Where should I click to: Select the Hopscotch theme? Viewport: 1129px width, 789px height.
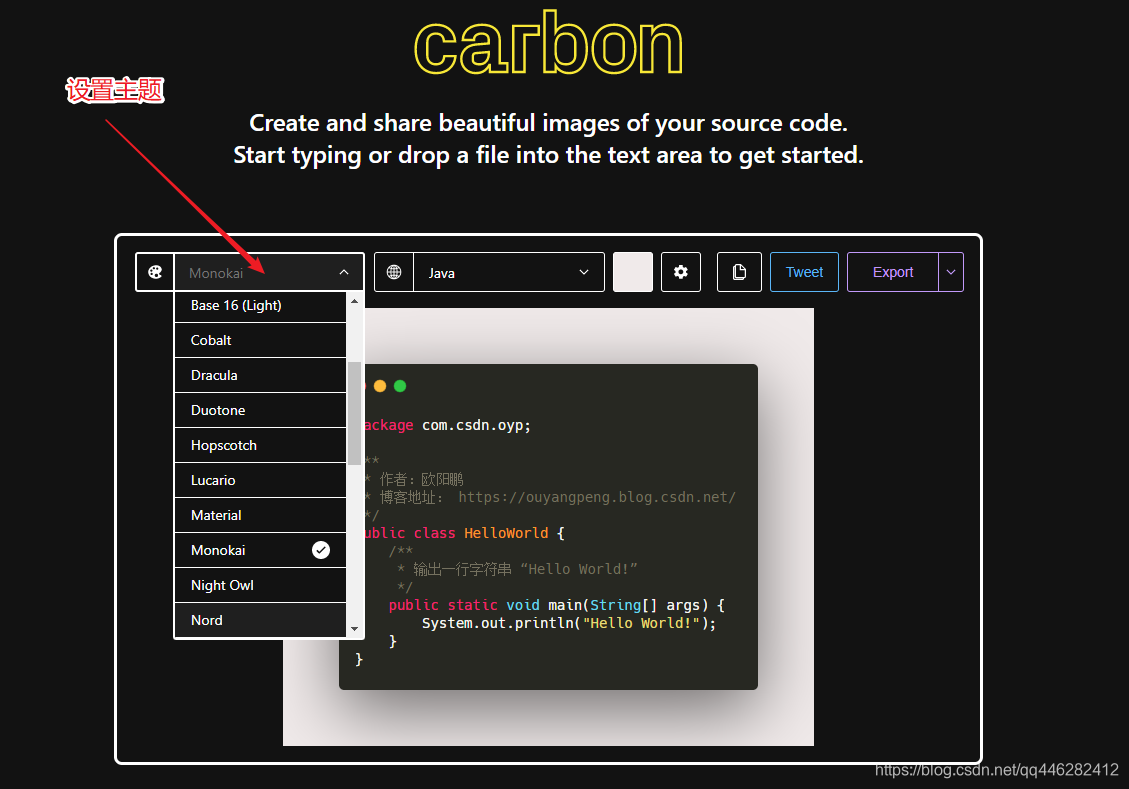261,445
